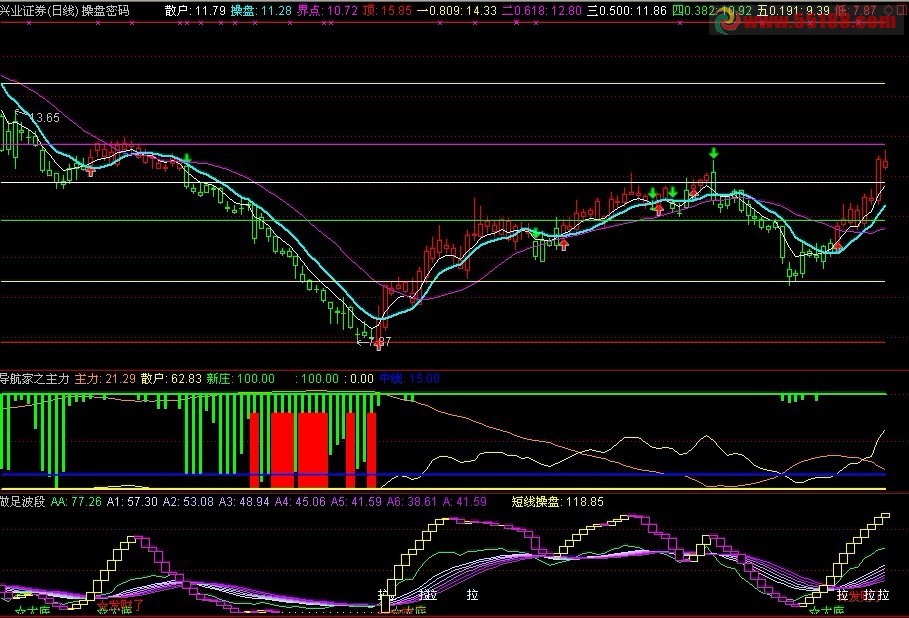This screenshot has height=618, width=909.
Task: Click the A2: 53.08 value
Action: pos(188,501)
